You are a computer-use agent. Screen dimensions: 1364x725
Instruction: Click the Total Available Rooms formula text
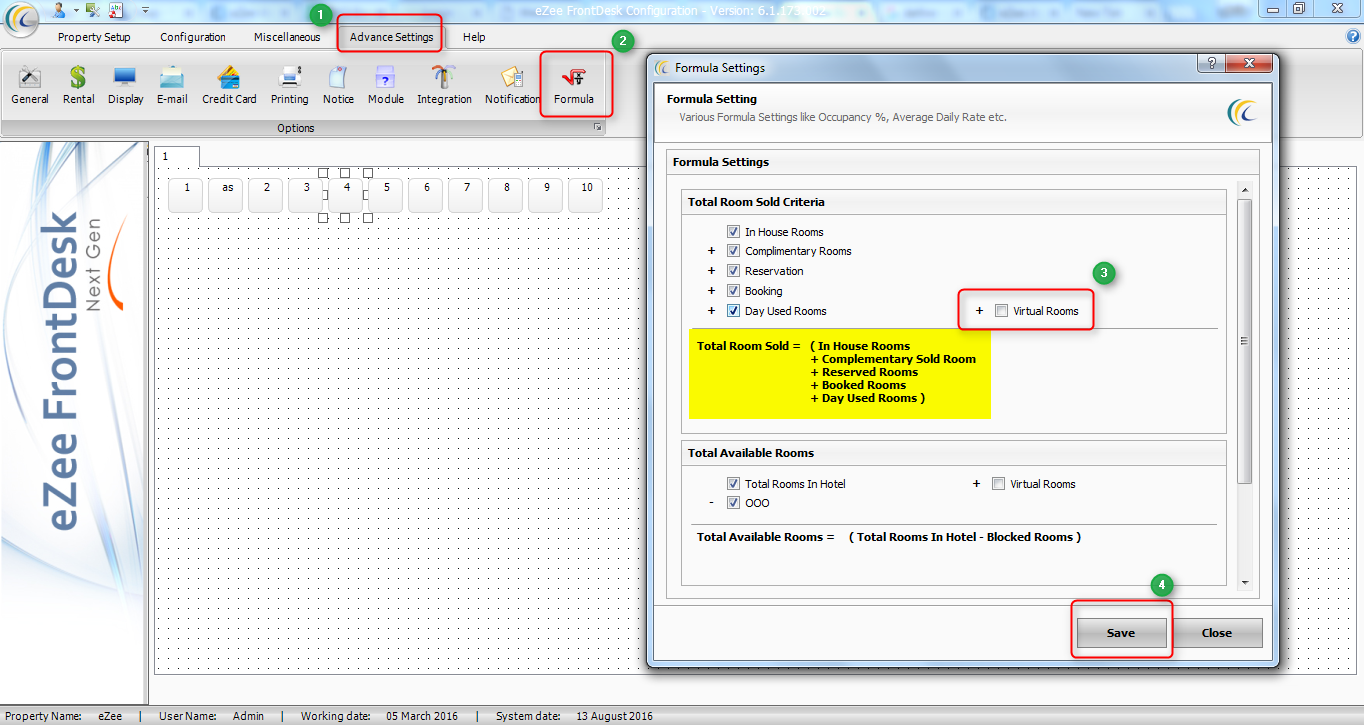click(x=888, y=537)
